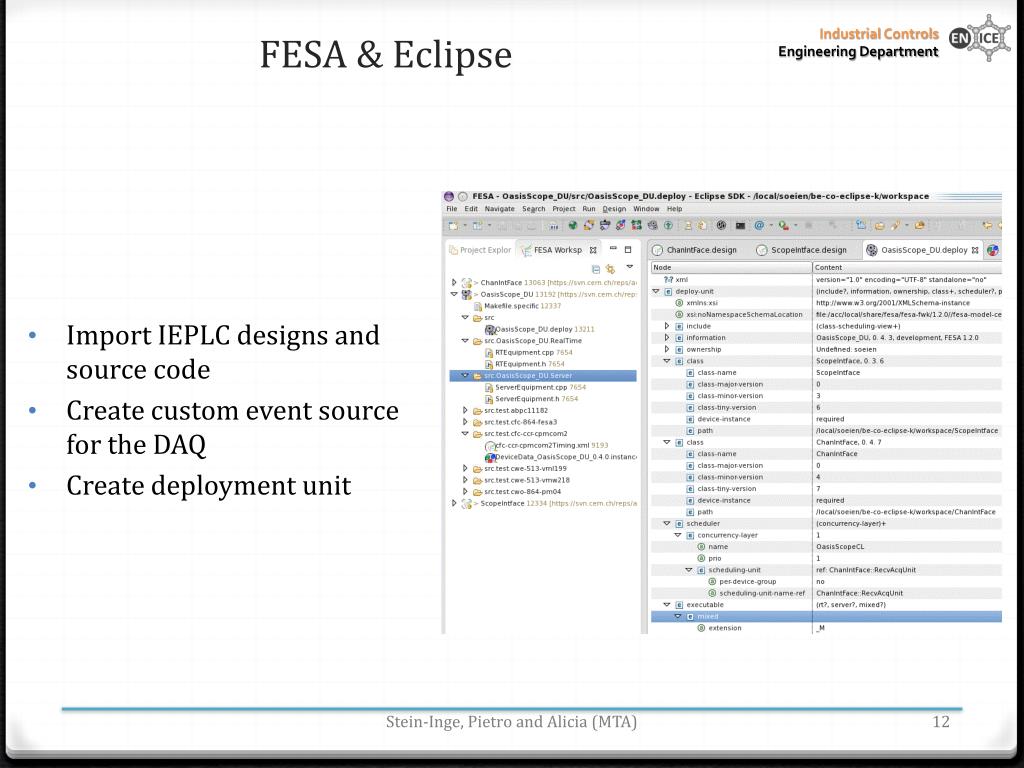
Task: Select the mixed node row
Action: pyautogui.click(x=826, y=616)
